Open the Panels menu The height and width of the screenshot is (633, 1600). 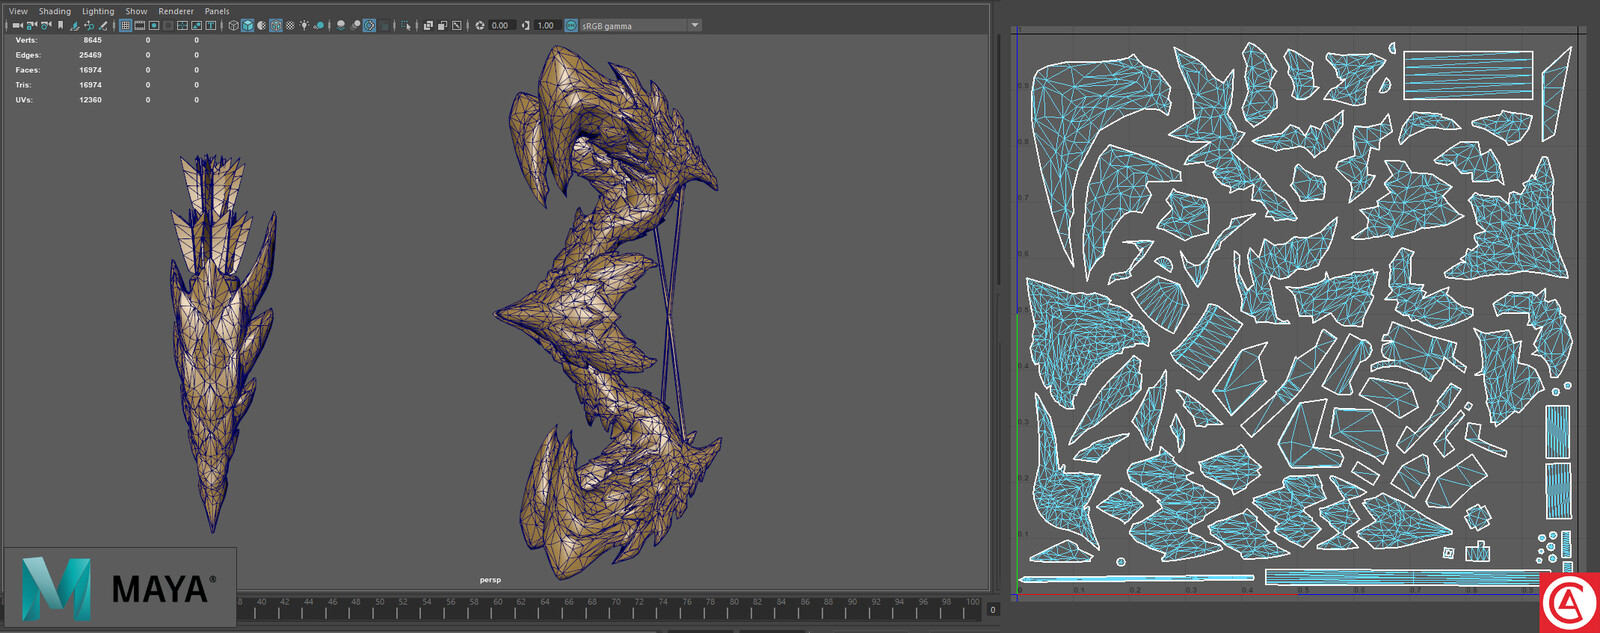[x=217, y=11]
